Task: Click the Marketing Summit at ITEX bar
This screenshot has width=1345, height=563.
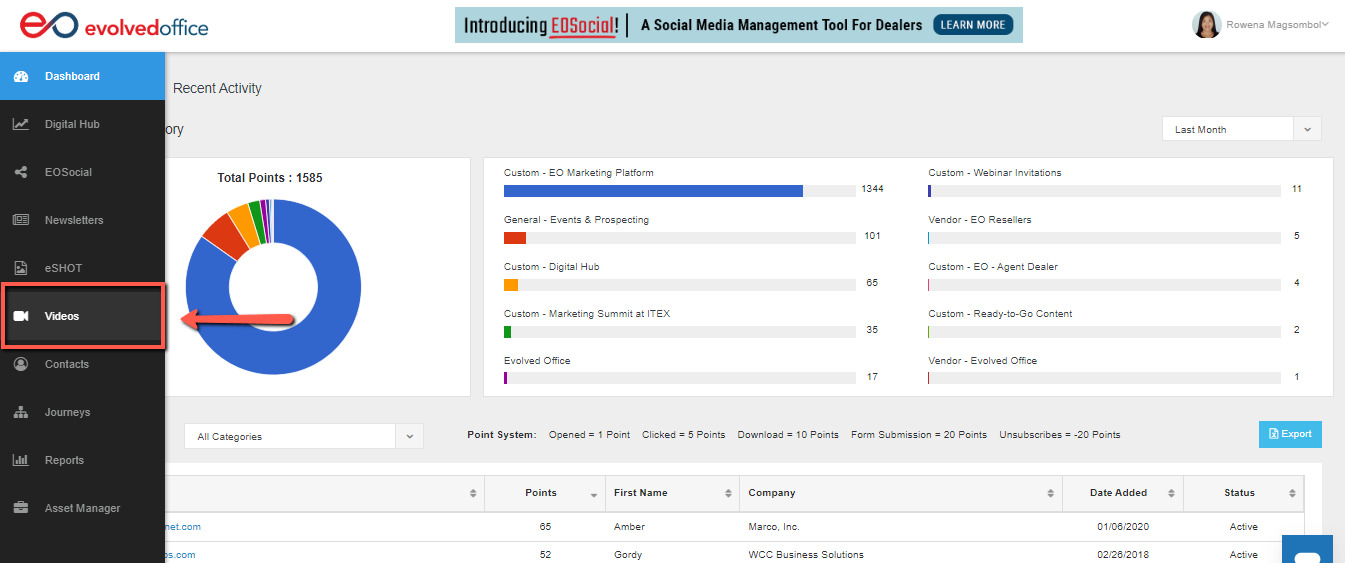Action: point(508,331)
